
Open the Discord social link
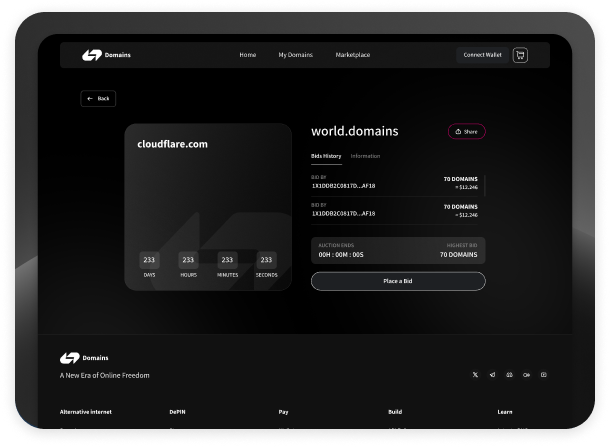point(509,375)
